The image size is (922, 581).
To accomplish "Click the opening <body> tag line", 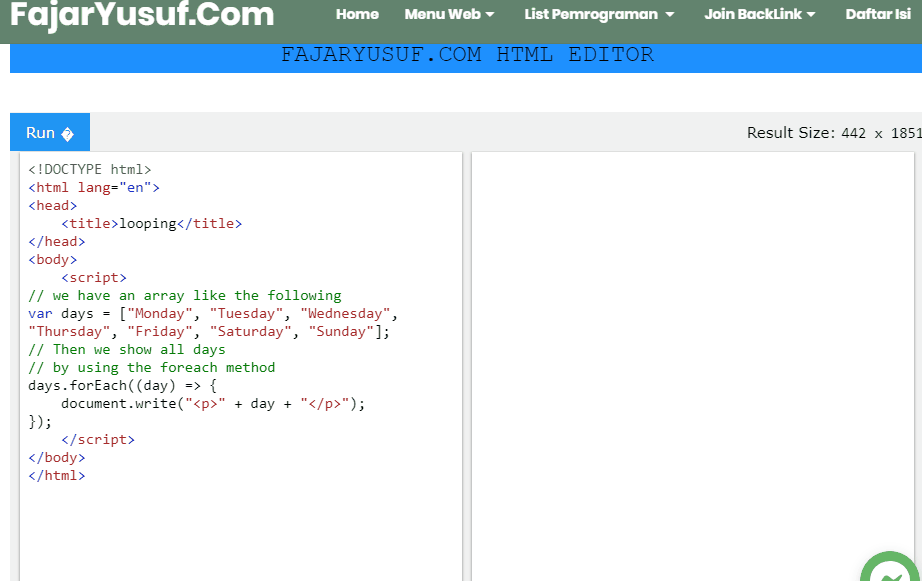I will point(52,259).
